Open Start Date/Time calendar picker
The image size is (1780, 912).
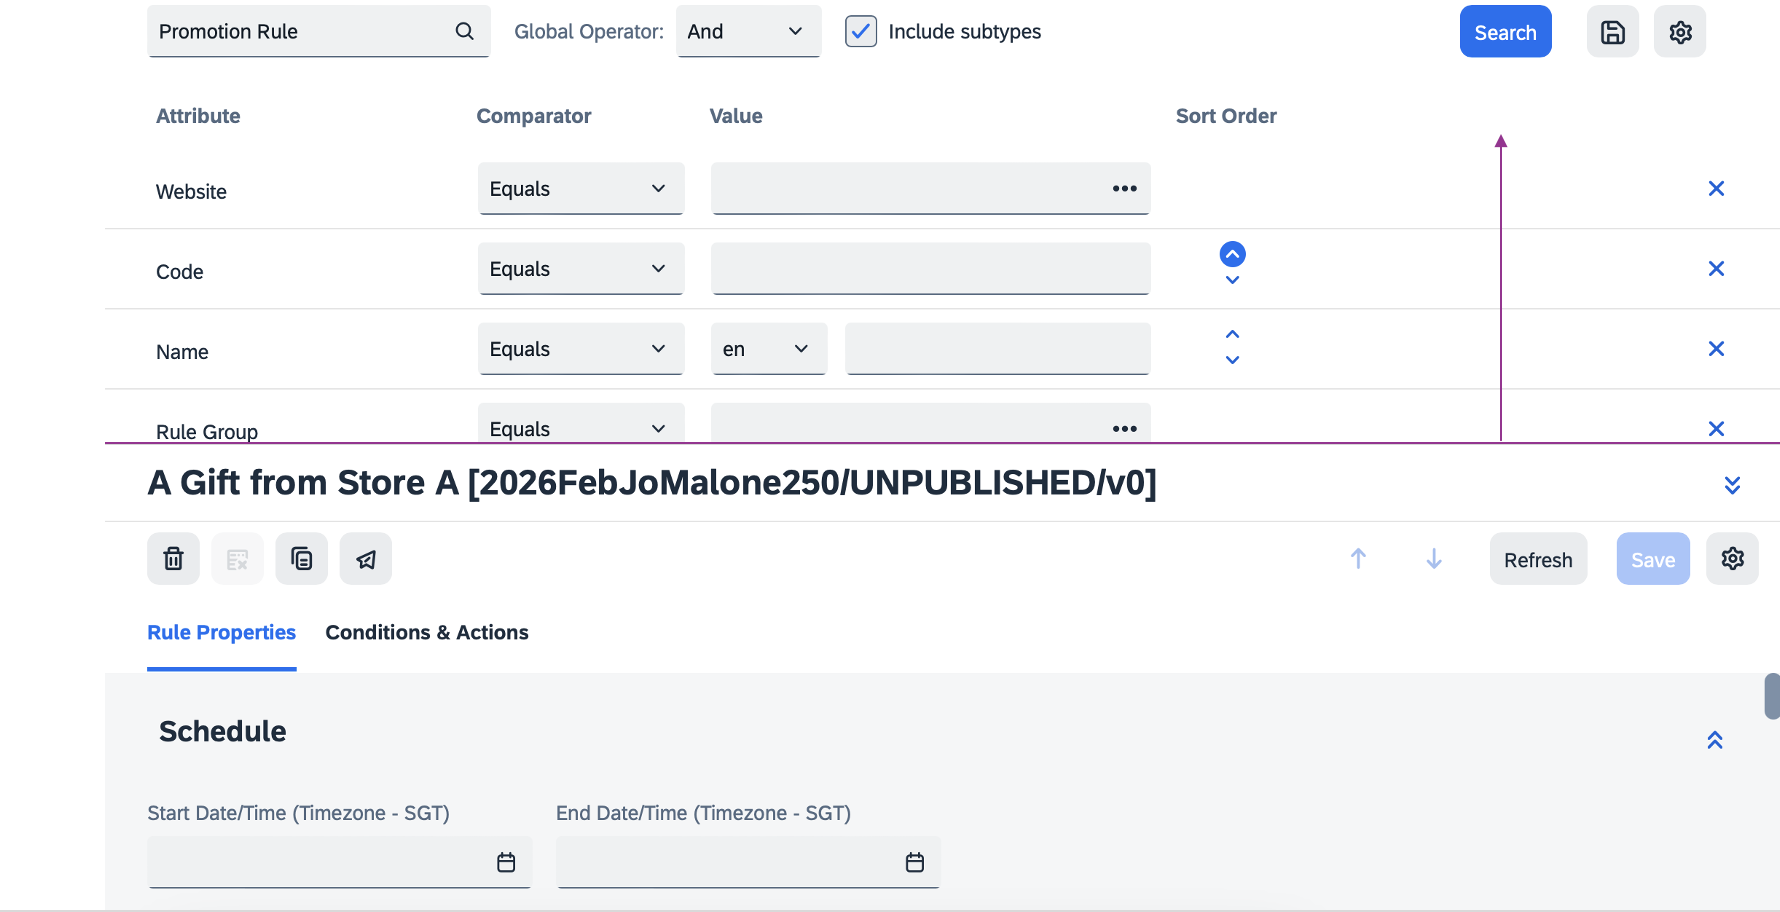tap(506, 862)
